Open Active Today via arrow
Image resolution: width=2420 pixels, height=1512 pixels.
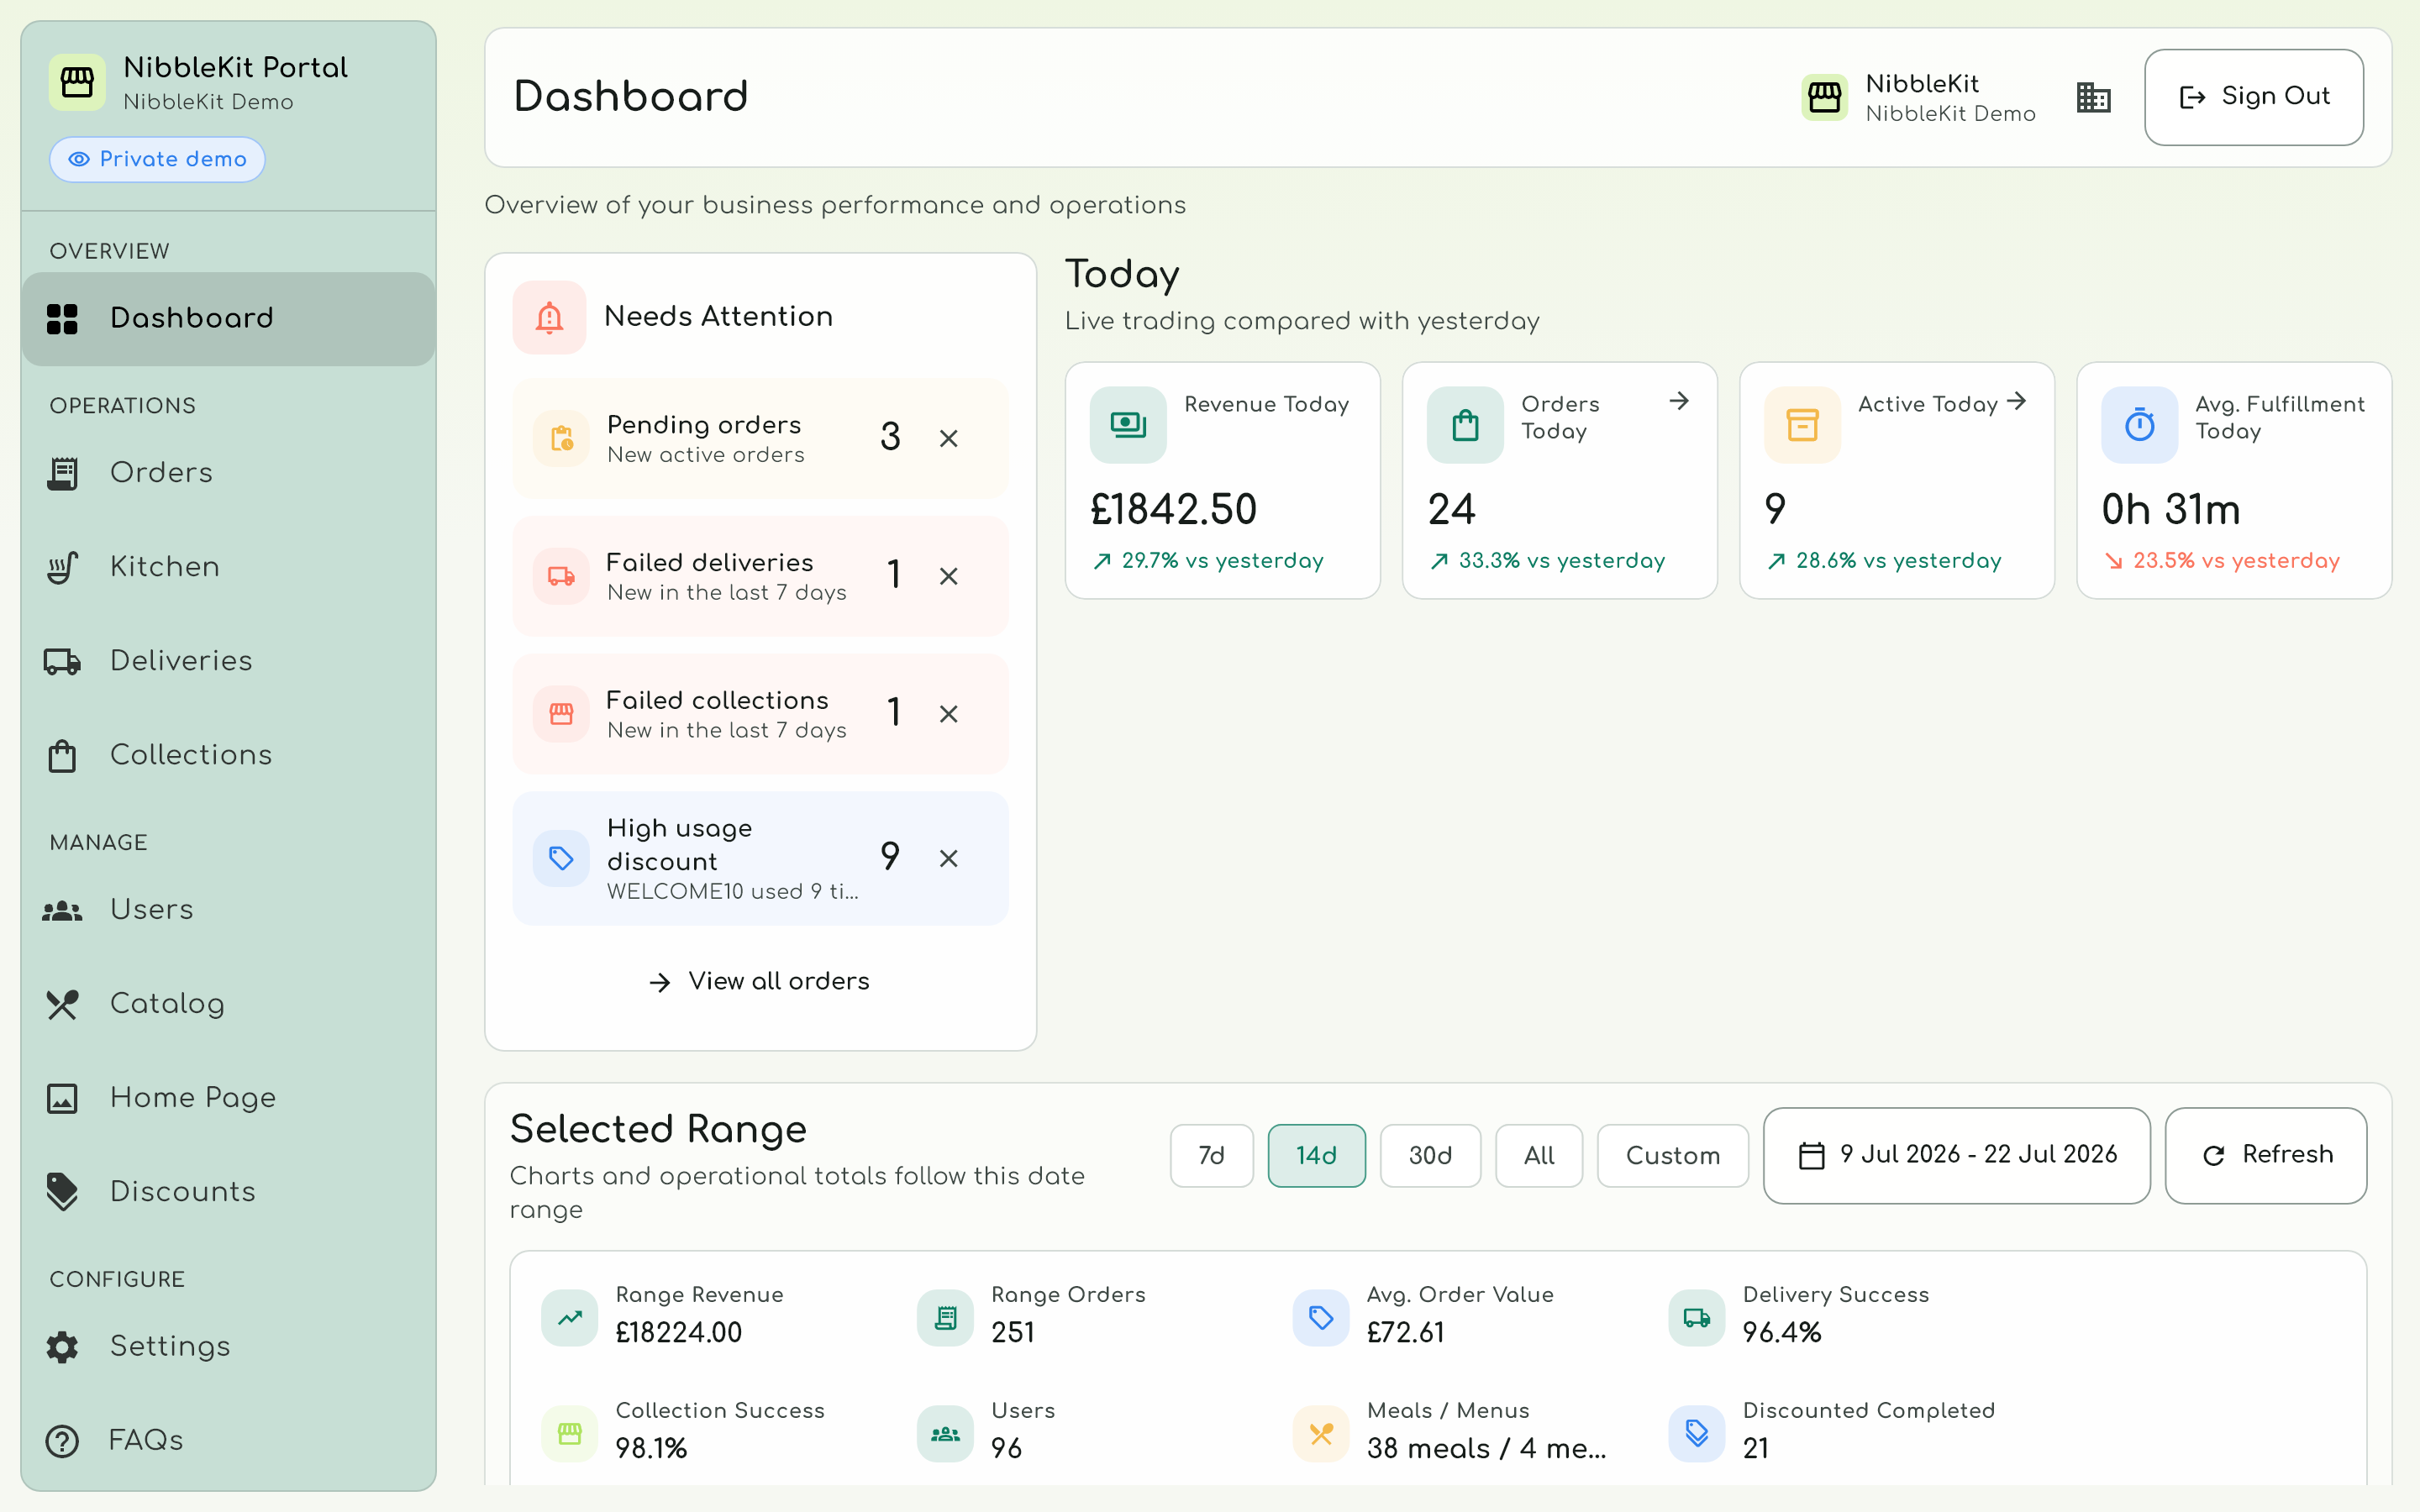pos(2016,401)
